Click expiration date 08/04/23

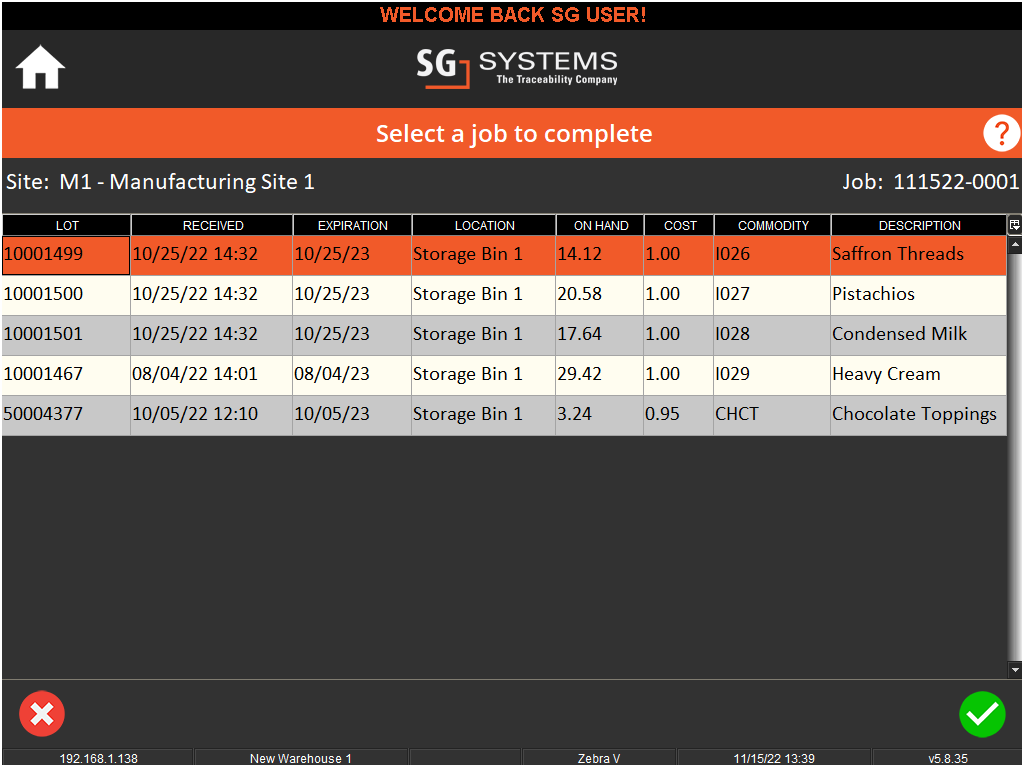(x=352, y=374)
